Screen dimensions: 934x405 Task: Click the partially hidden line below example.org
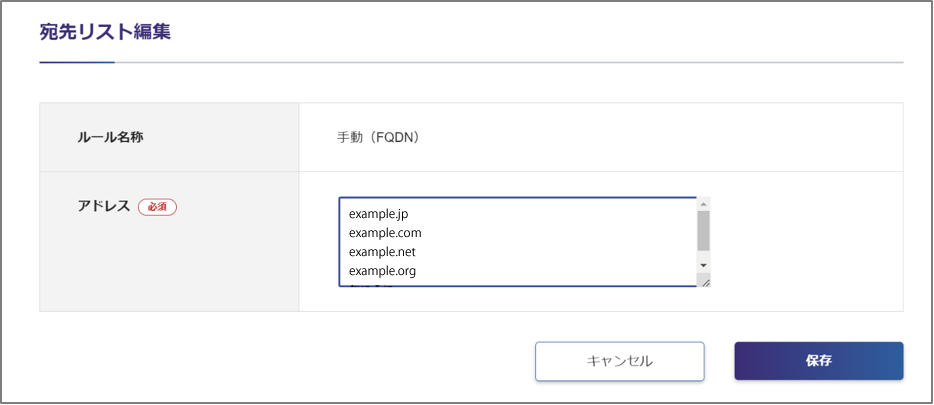[x=370, y=284]
